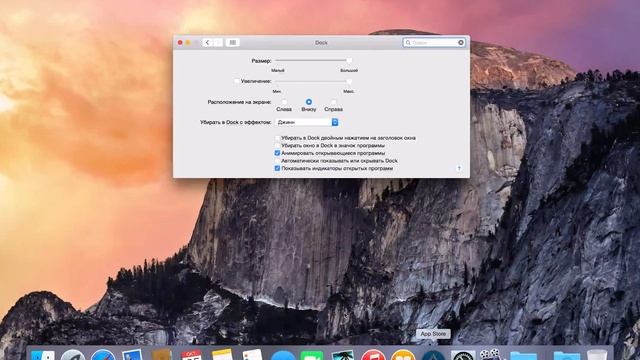
Task: Go back with the toolbar chevron button
Action: click(x=207, y=42)
